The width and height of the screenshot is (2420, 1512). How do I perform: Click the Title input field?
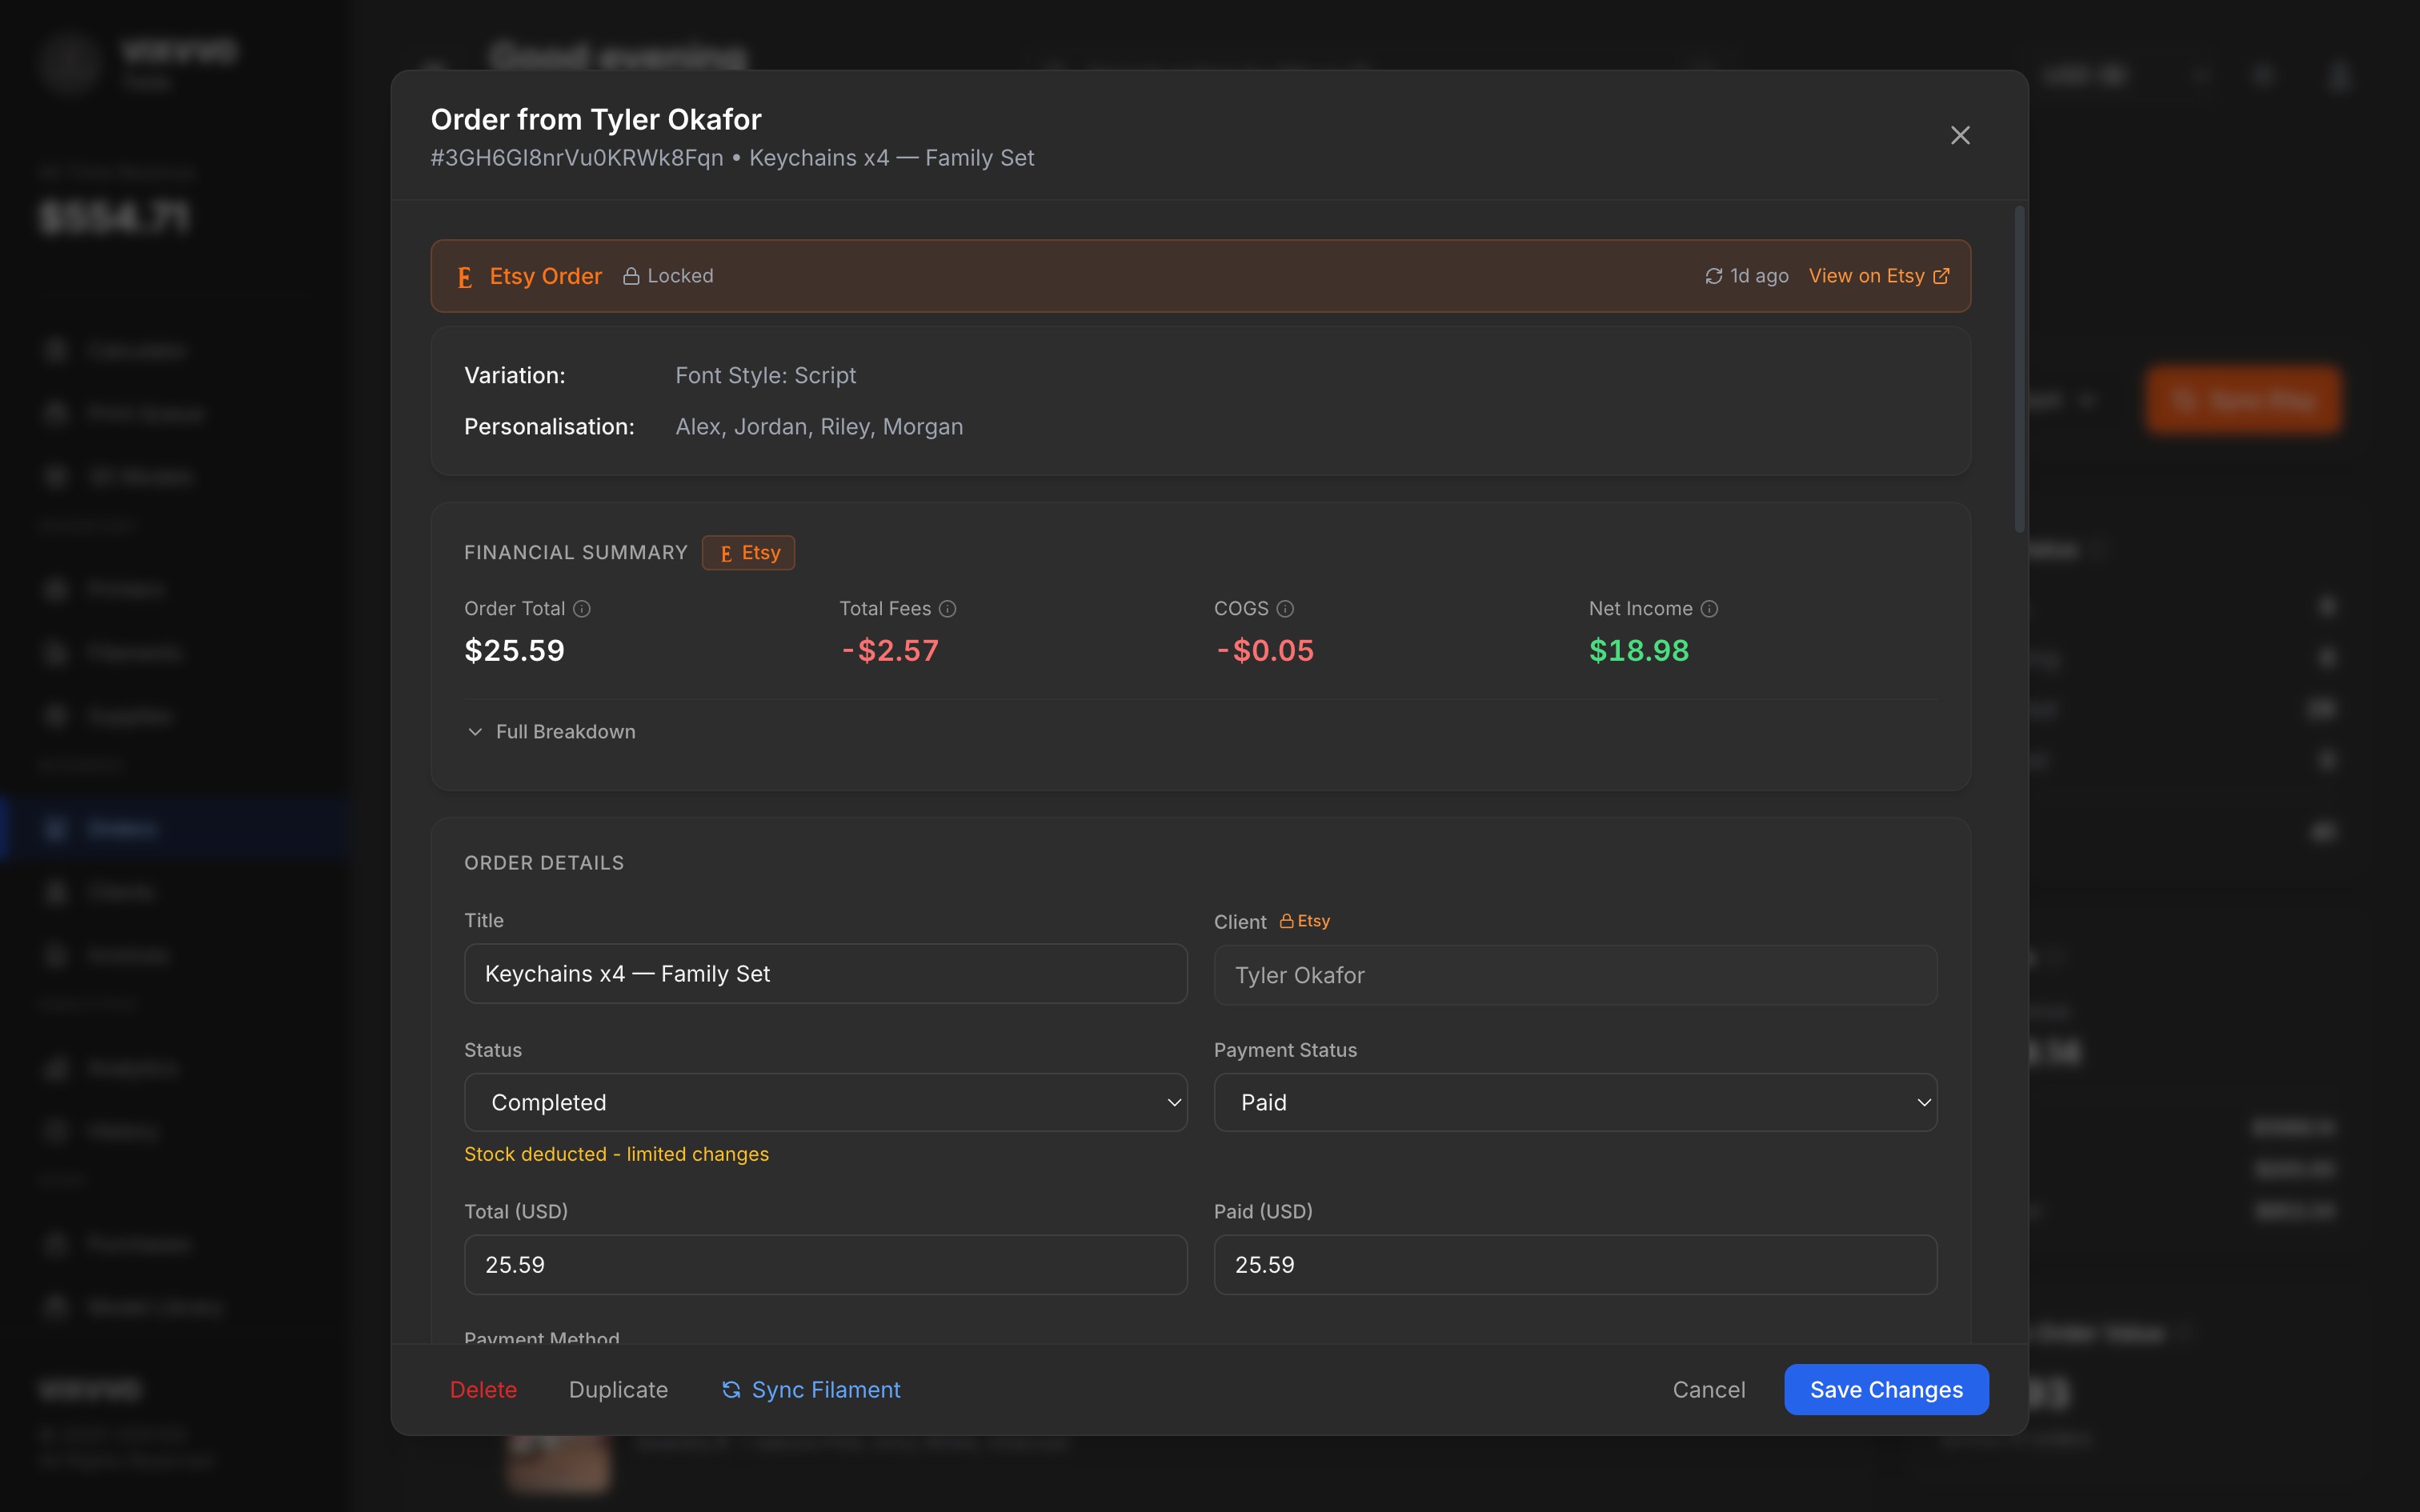point(825,974)
